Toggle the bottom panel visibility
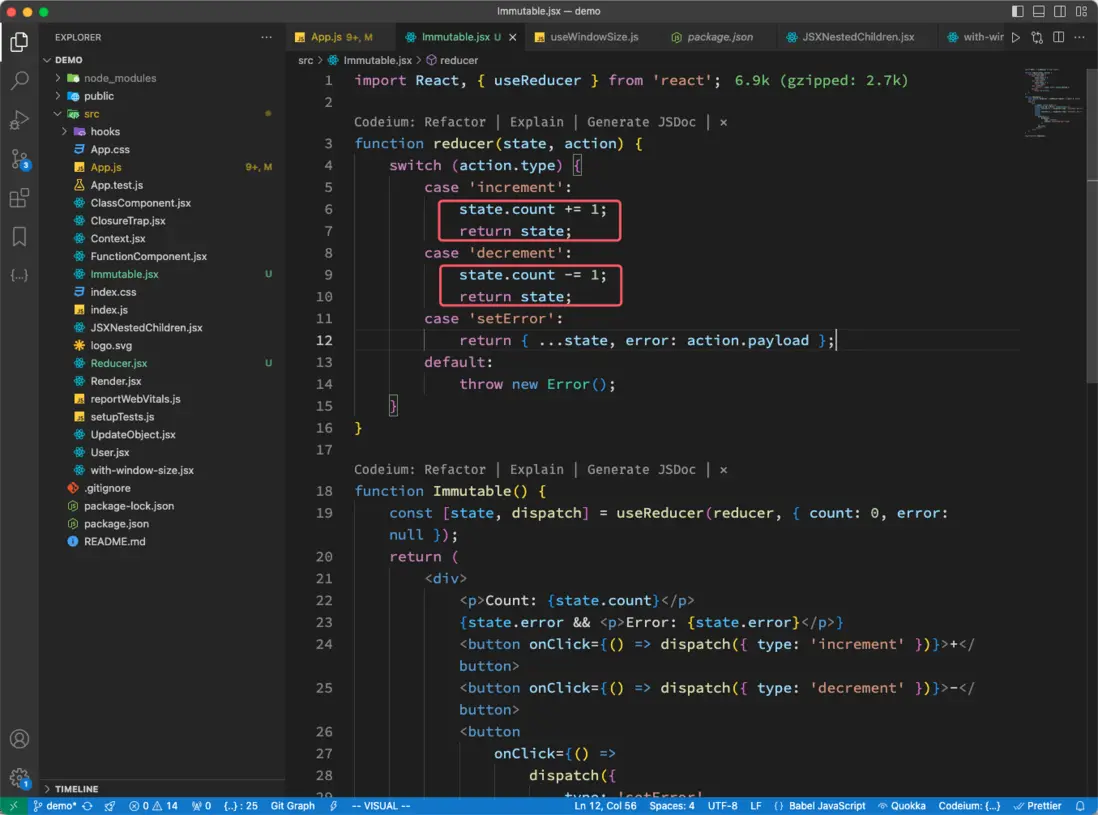Viewport: 1098px width, 815px height. pos(1039,11)
